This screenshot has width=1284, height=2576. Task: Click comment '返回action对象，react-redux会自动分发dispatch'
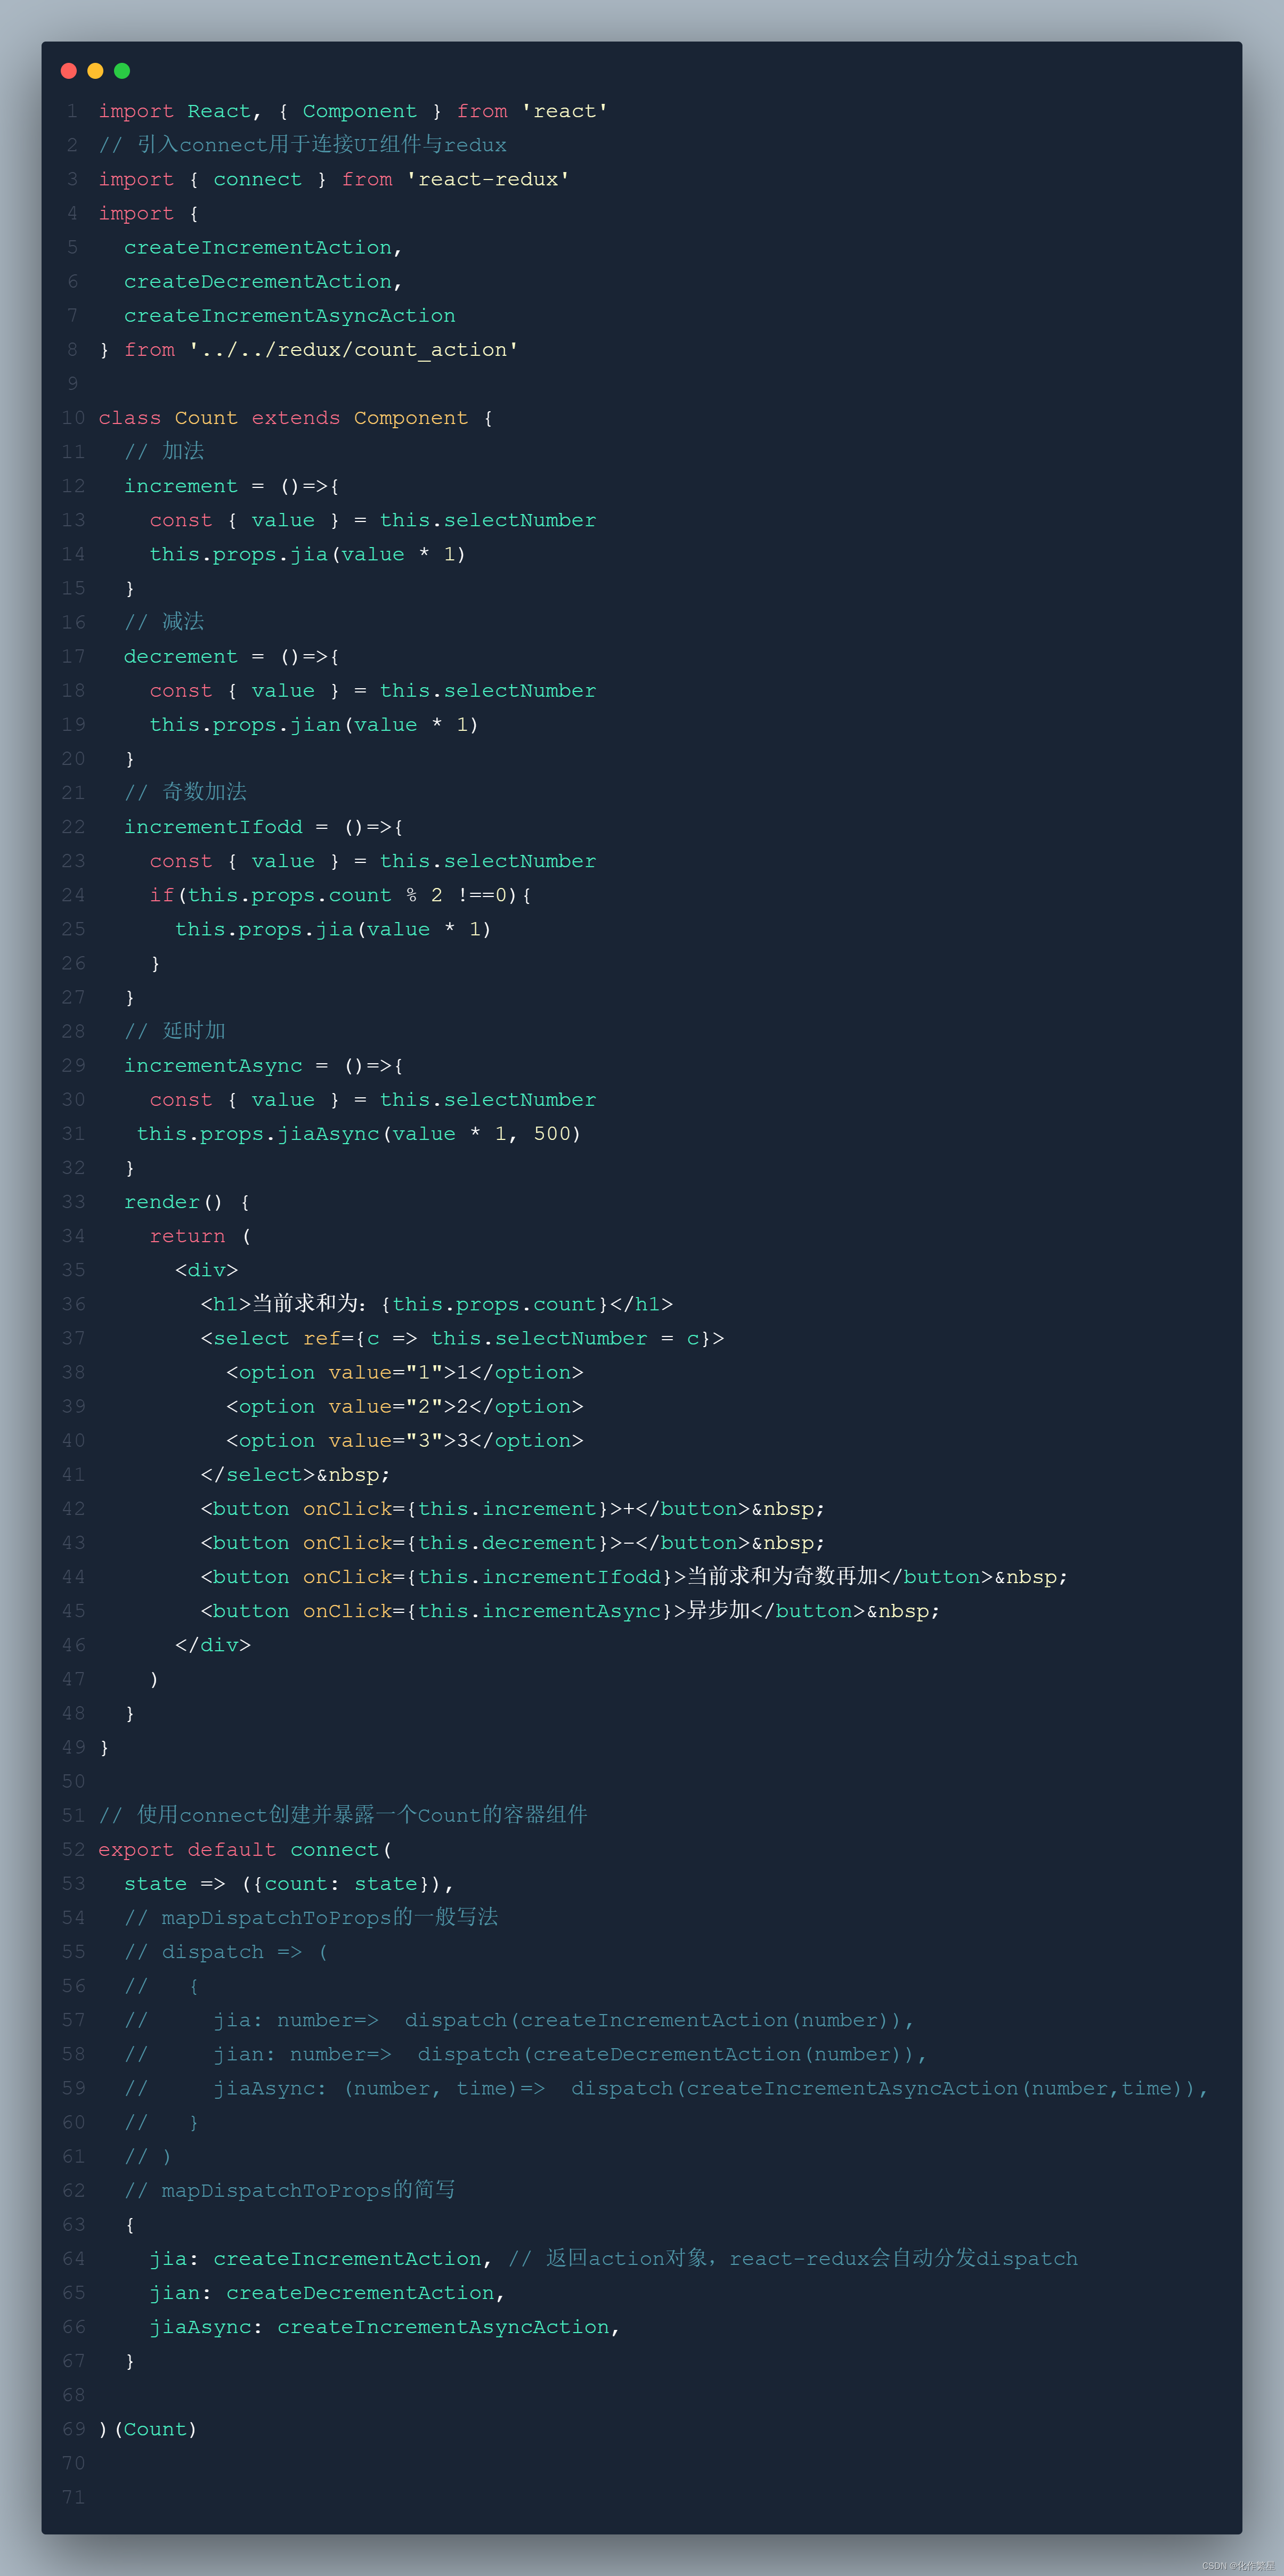point(812,2258)
